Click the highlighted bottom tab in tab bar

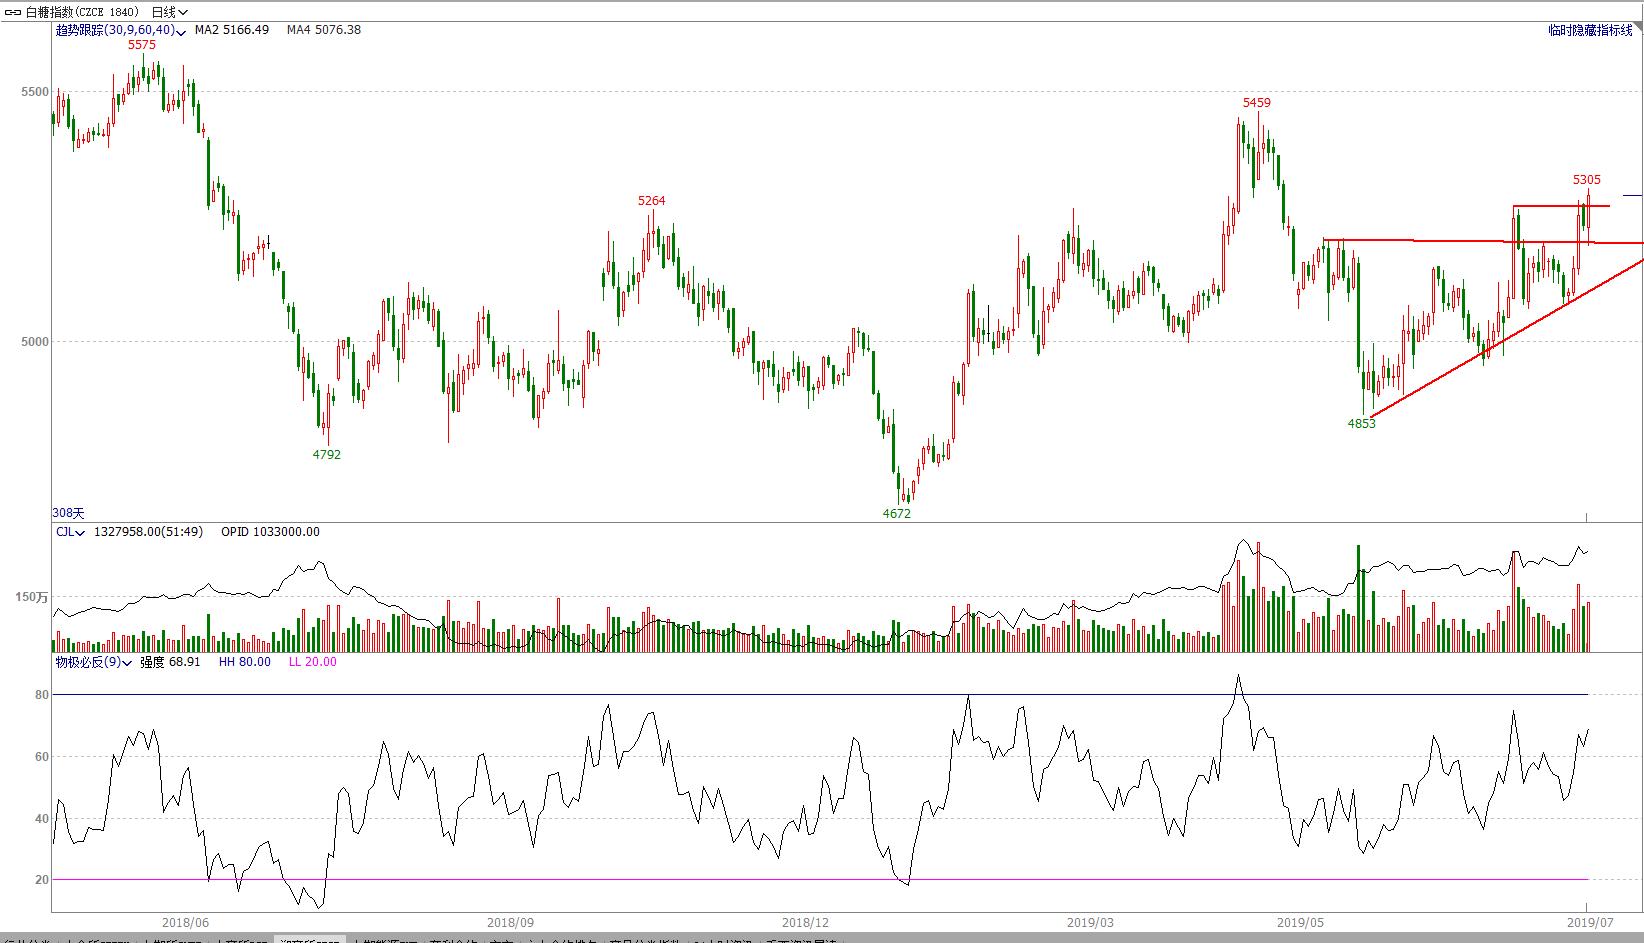pos(308,939)
